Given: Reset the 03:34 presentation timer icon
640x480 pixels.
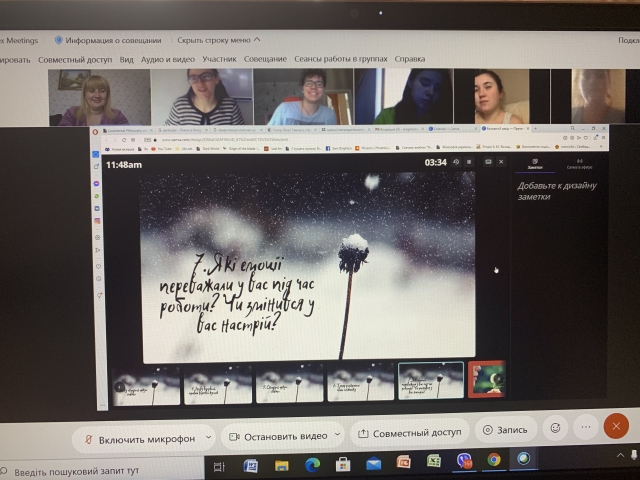Looking at the screenshot, I should [456, 162].
